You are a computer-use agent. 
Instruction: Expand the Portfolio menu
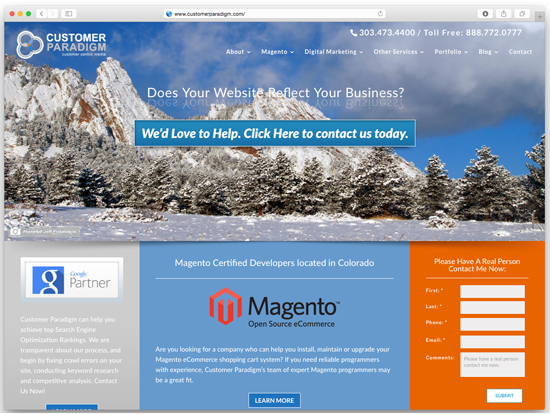(x=451, y=52)
